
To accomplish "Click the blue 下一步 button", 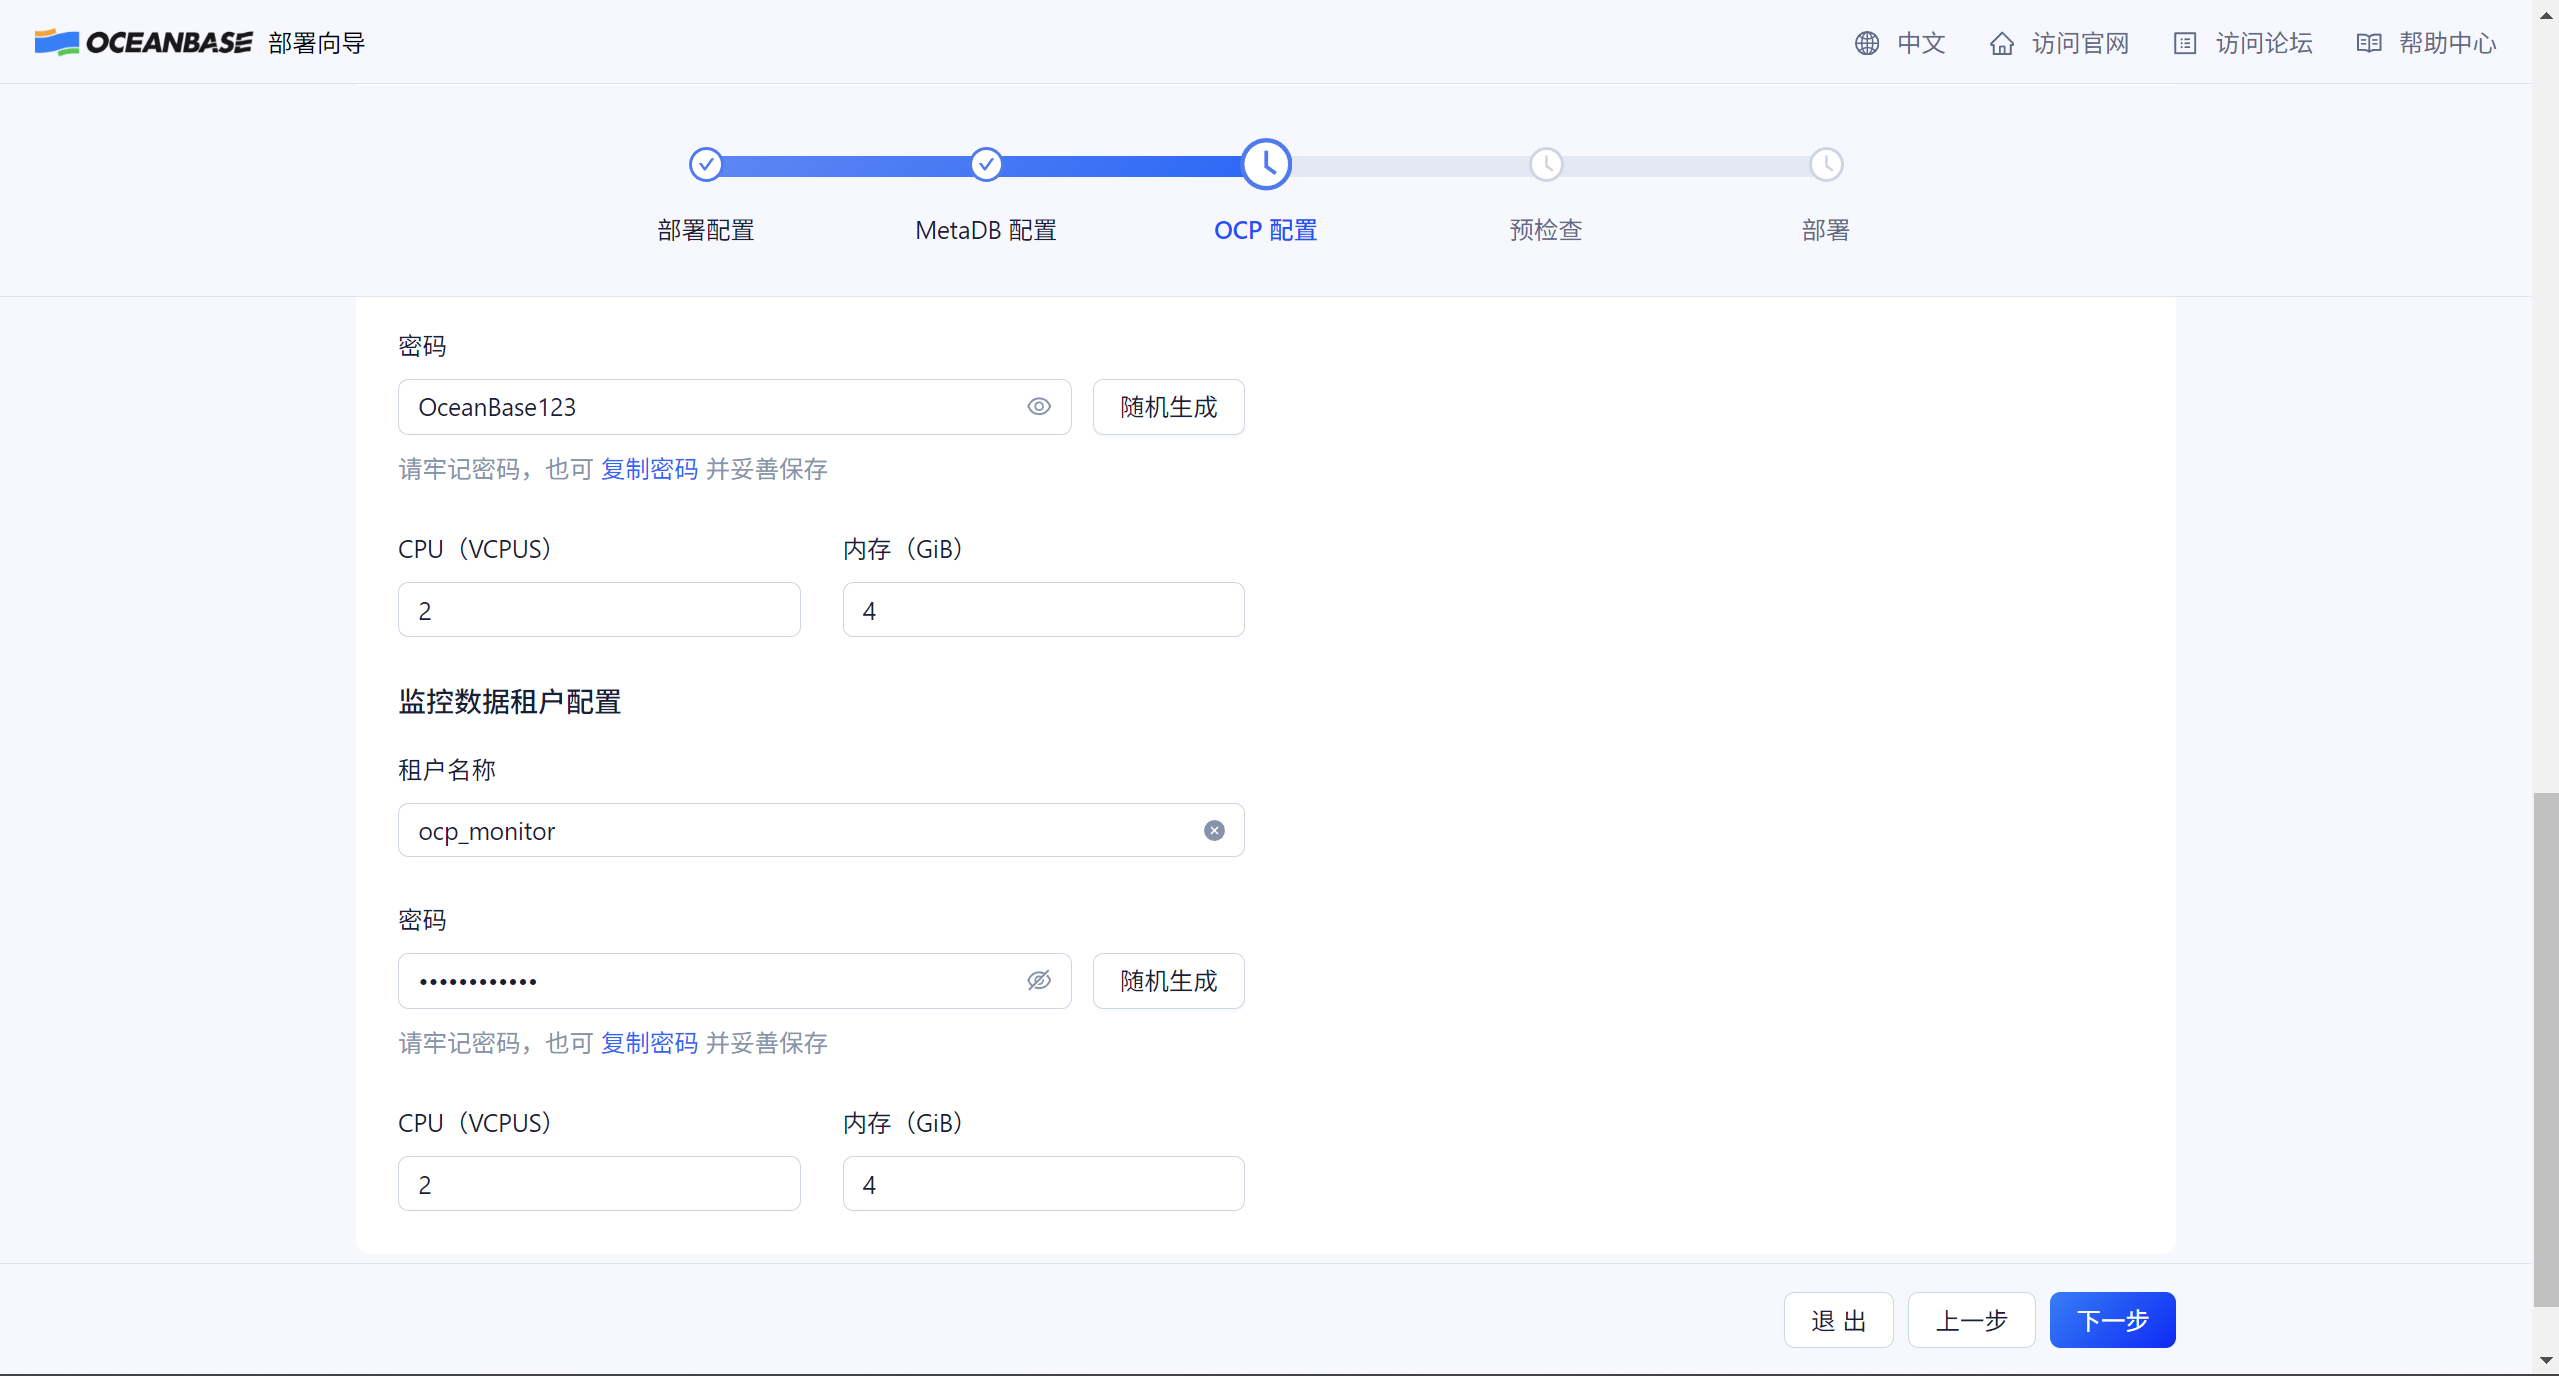I will coord(2112,1320).
